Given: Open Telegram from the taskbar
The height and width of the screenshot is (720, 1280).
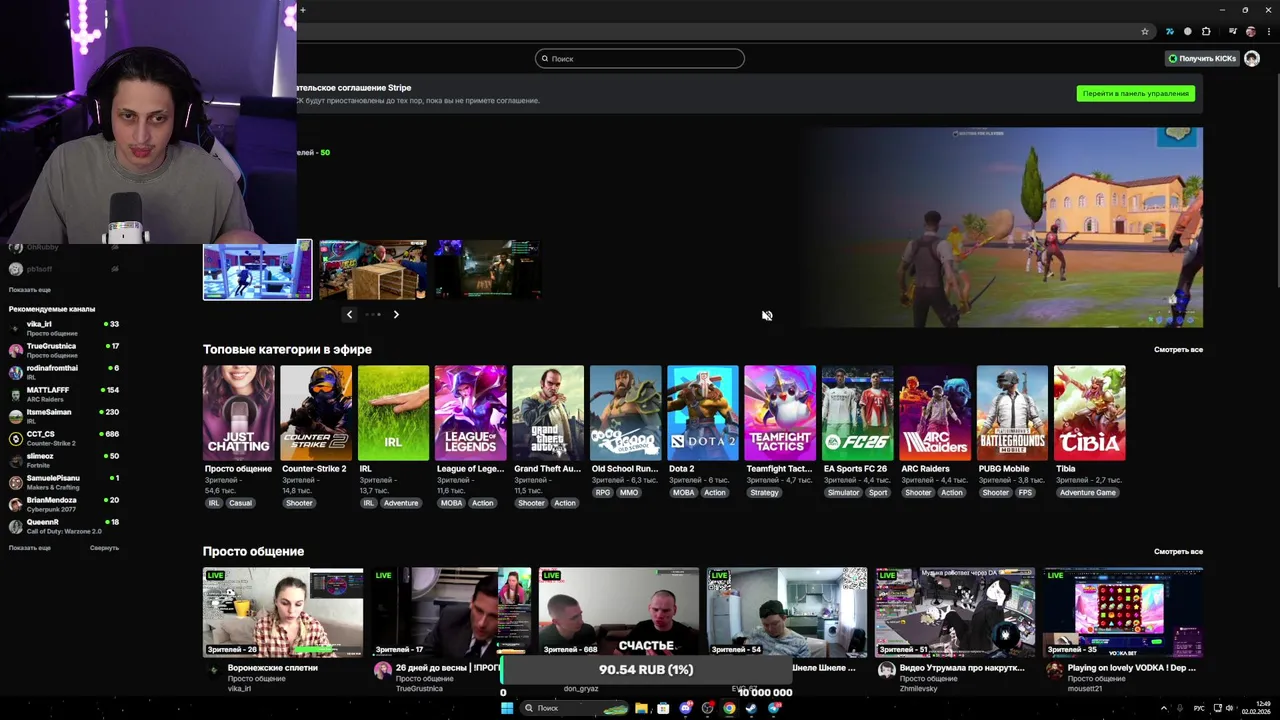Looking at the screenshot, I should pyautogui.click(x=774, y=708).
